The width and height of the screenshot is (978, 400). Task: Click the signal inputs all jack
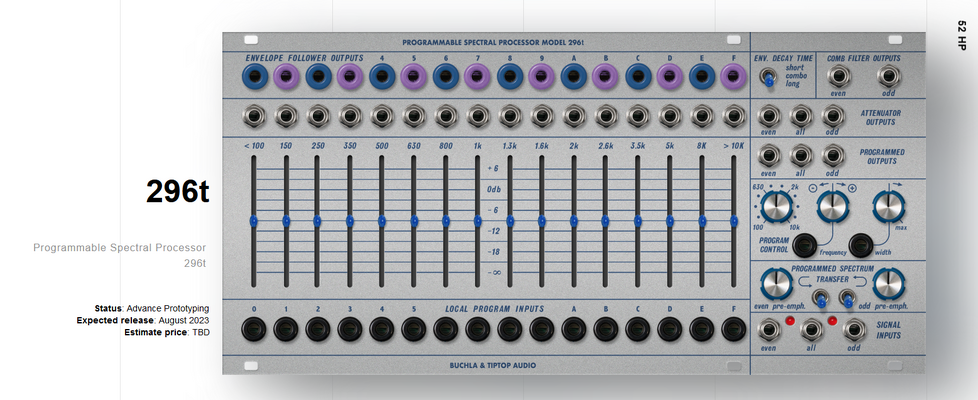[811, 329]
